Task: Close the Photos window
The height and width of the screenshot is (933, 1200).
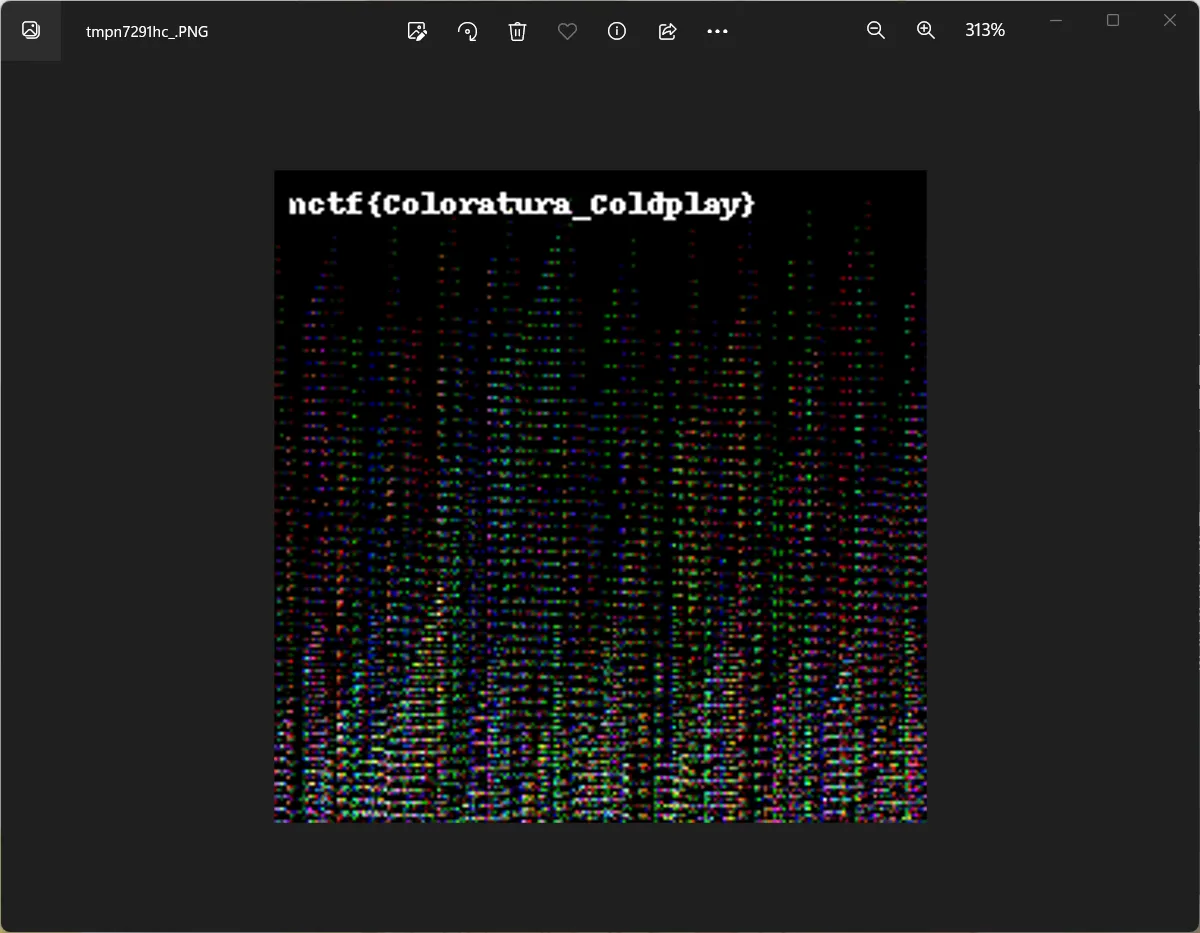Action: [1170, 20]
